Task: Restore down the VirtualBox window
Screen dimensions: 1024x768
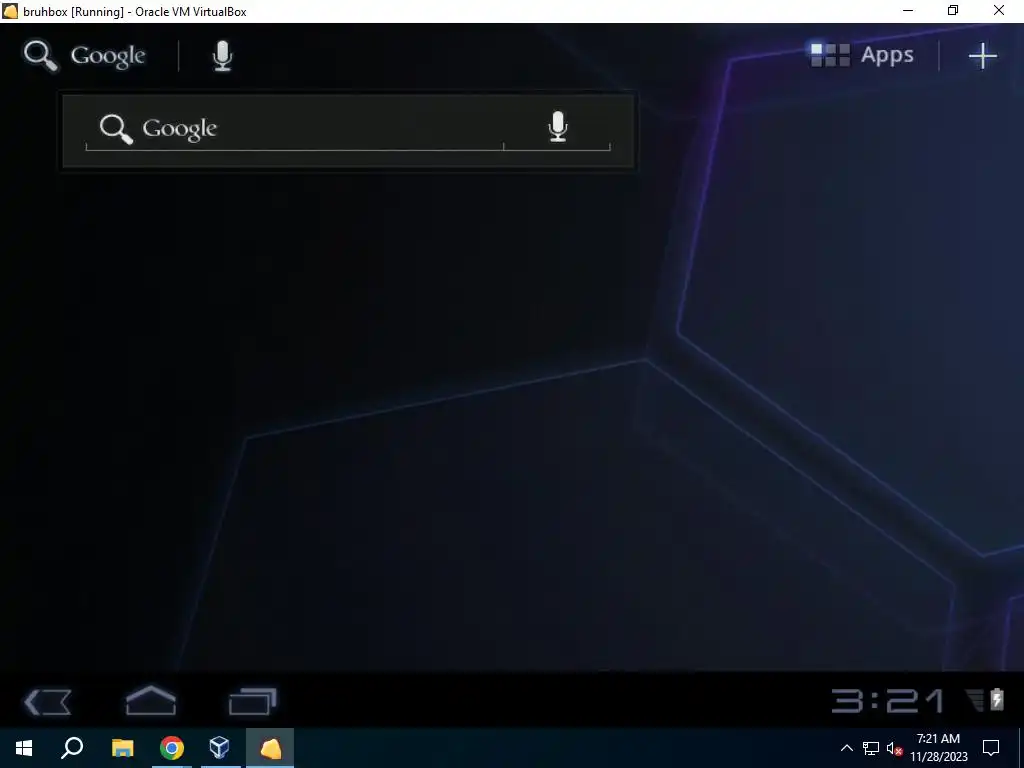Action: point(953,10)
